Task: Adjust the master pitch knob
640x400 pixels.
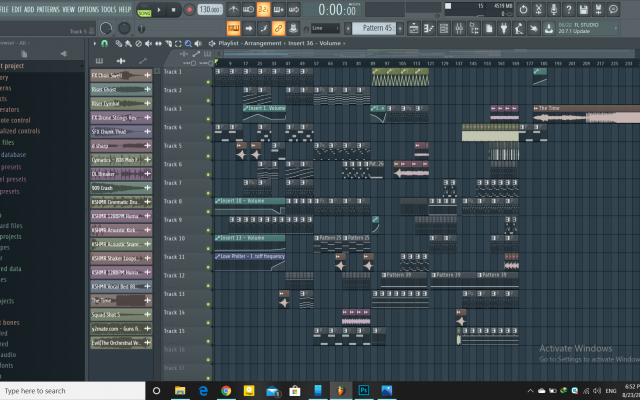Action: (124, 28)
